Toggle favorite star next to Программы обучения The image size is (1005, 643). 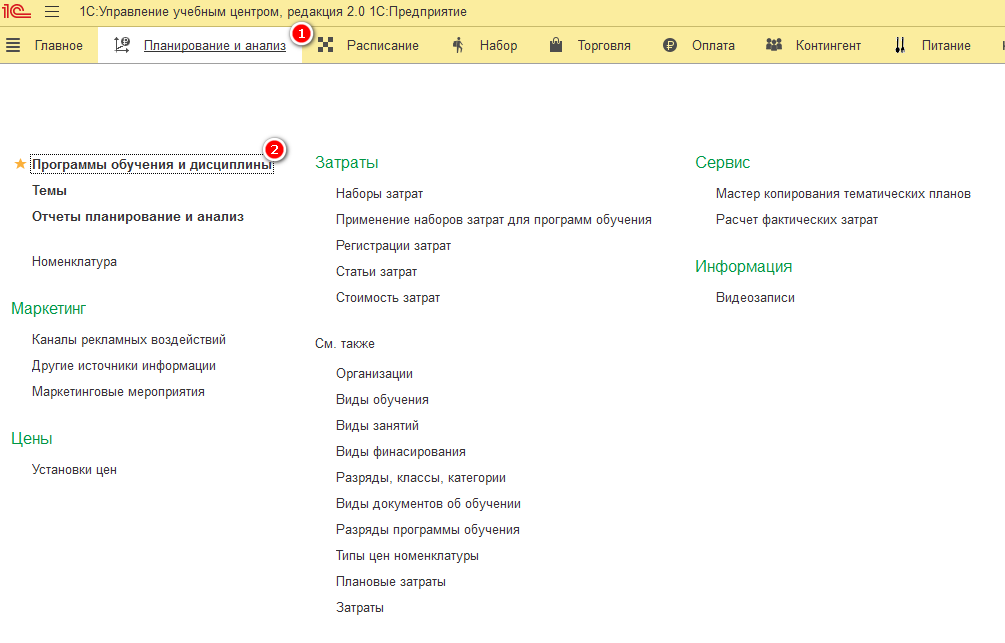pyautogui.click(x=20, y=164)
